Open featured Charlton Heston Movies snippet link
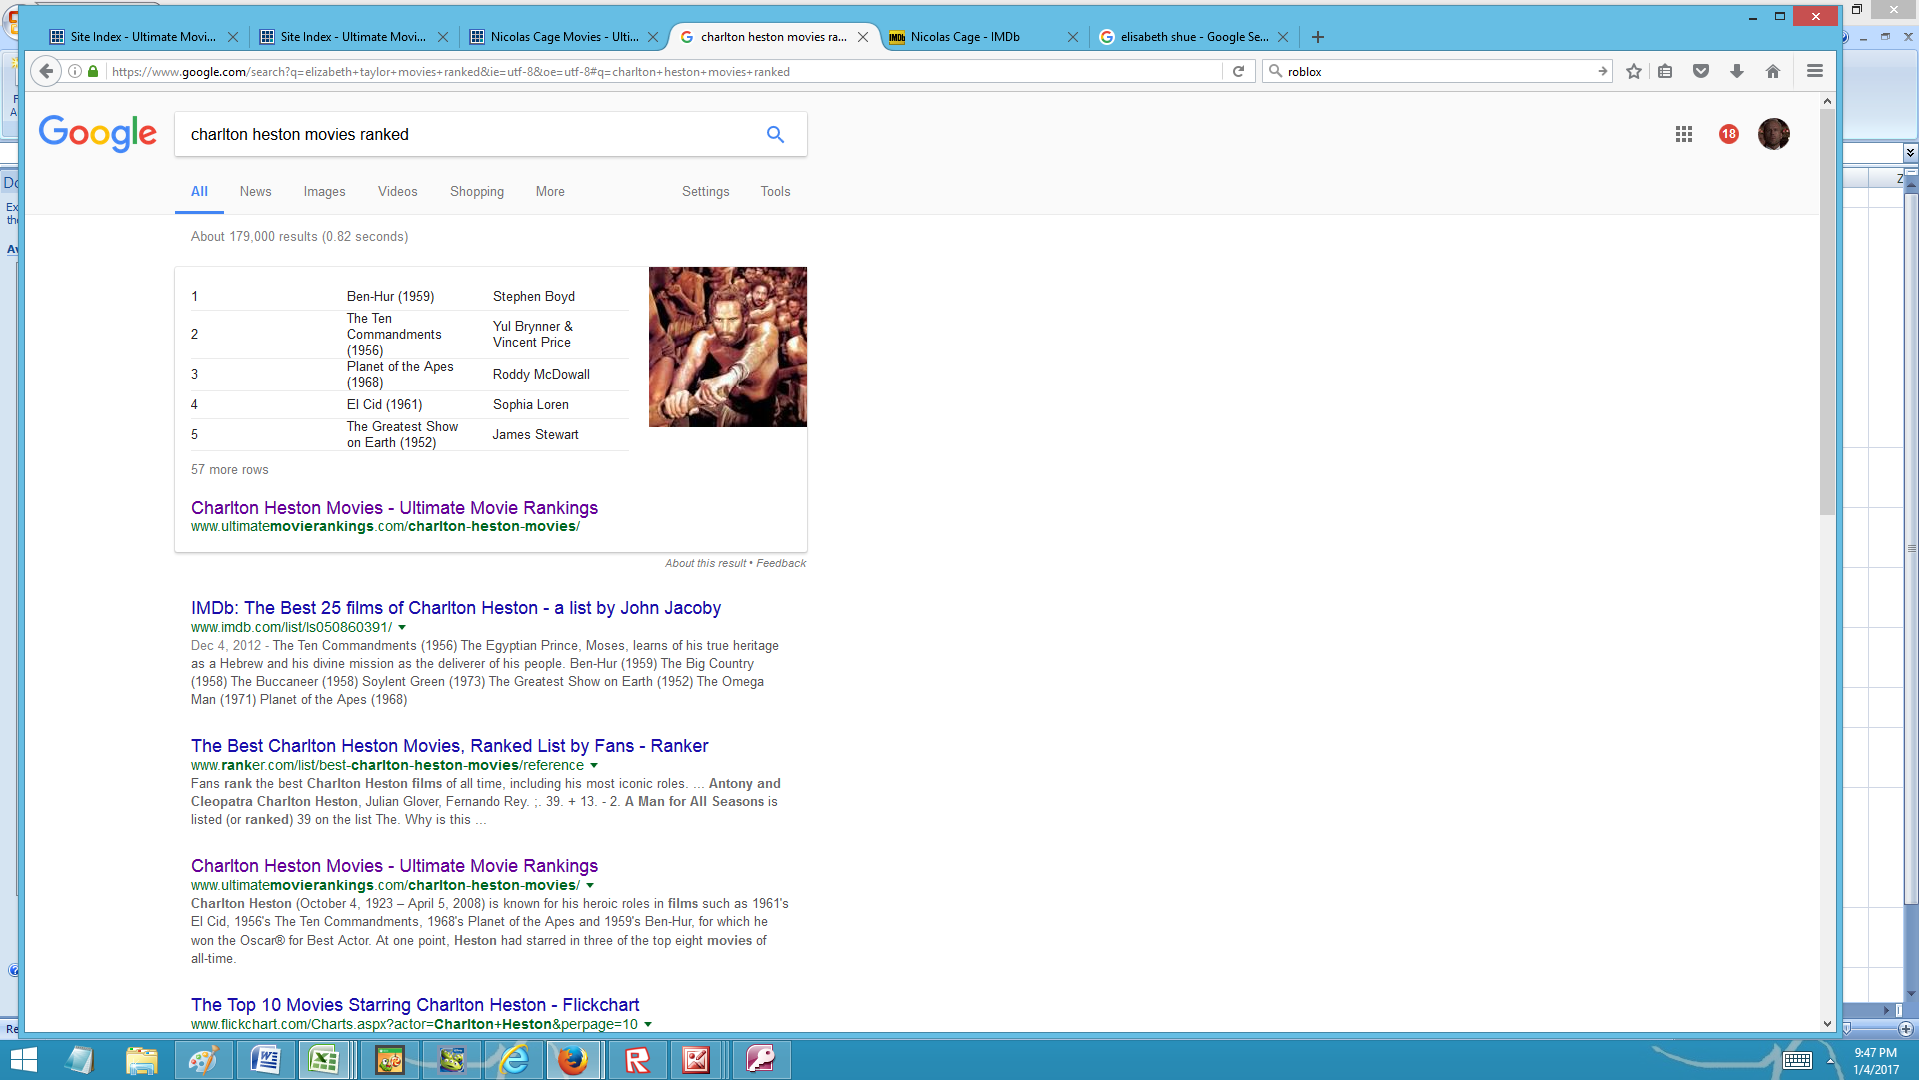This screenshot has width=1920, height=1080. click(x=394, y=508)
